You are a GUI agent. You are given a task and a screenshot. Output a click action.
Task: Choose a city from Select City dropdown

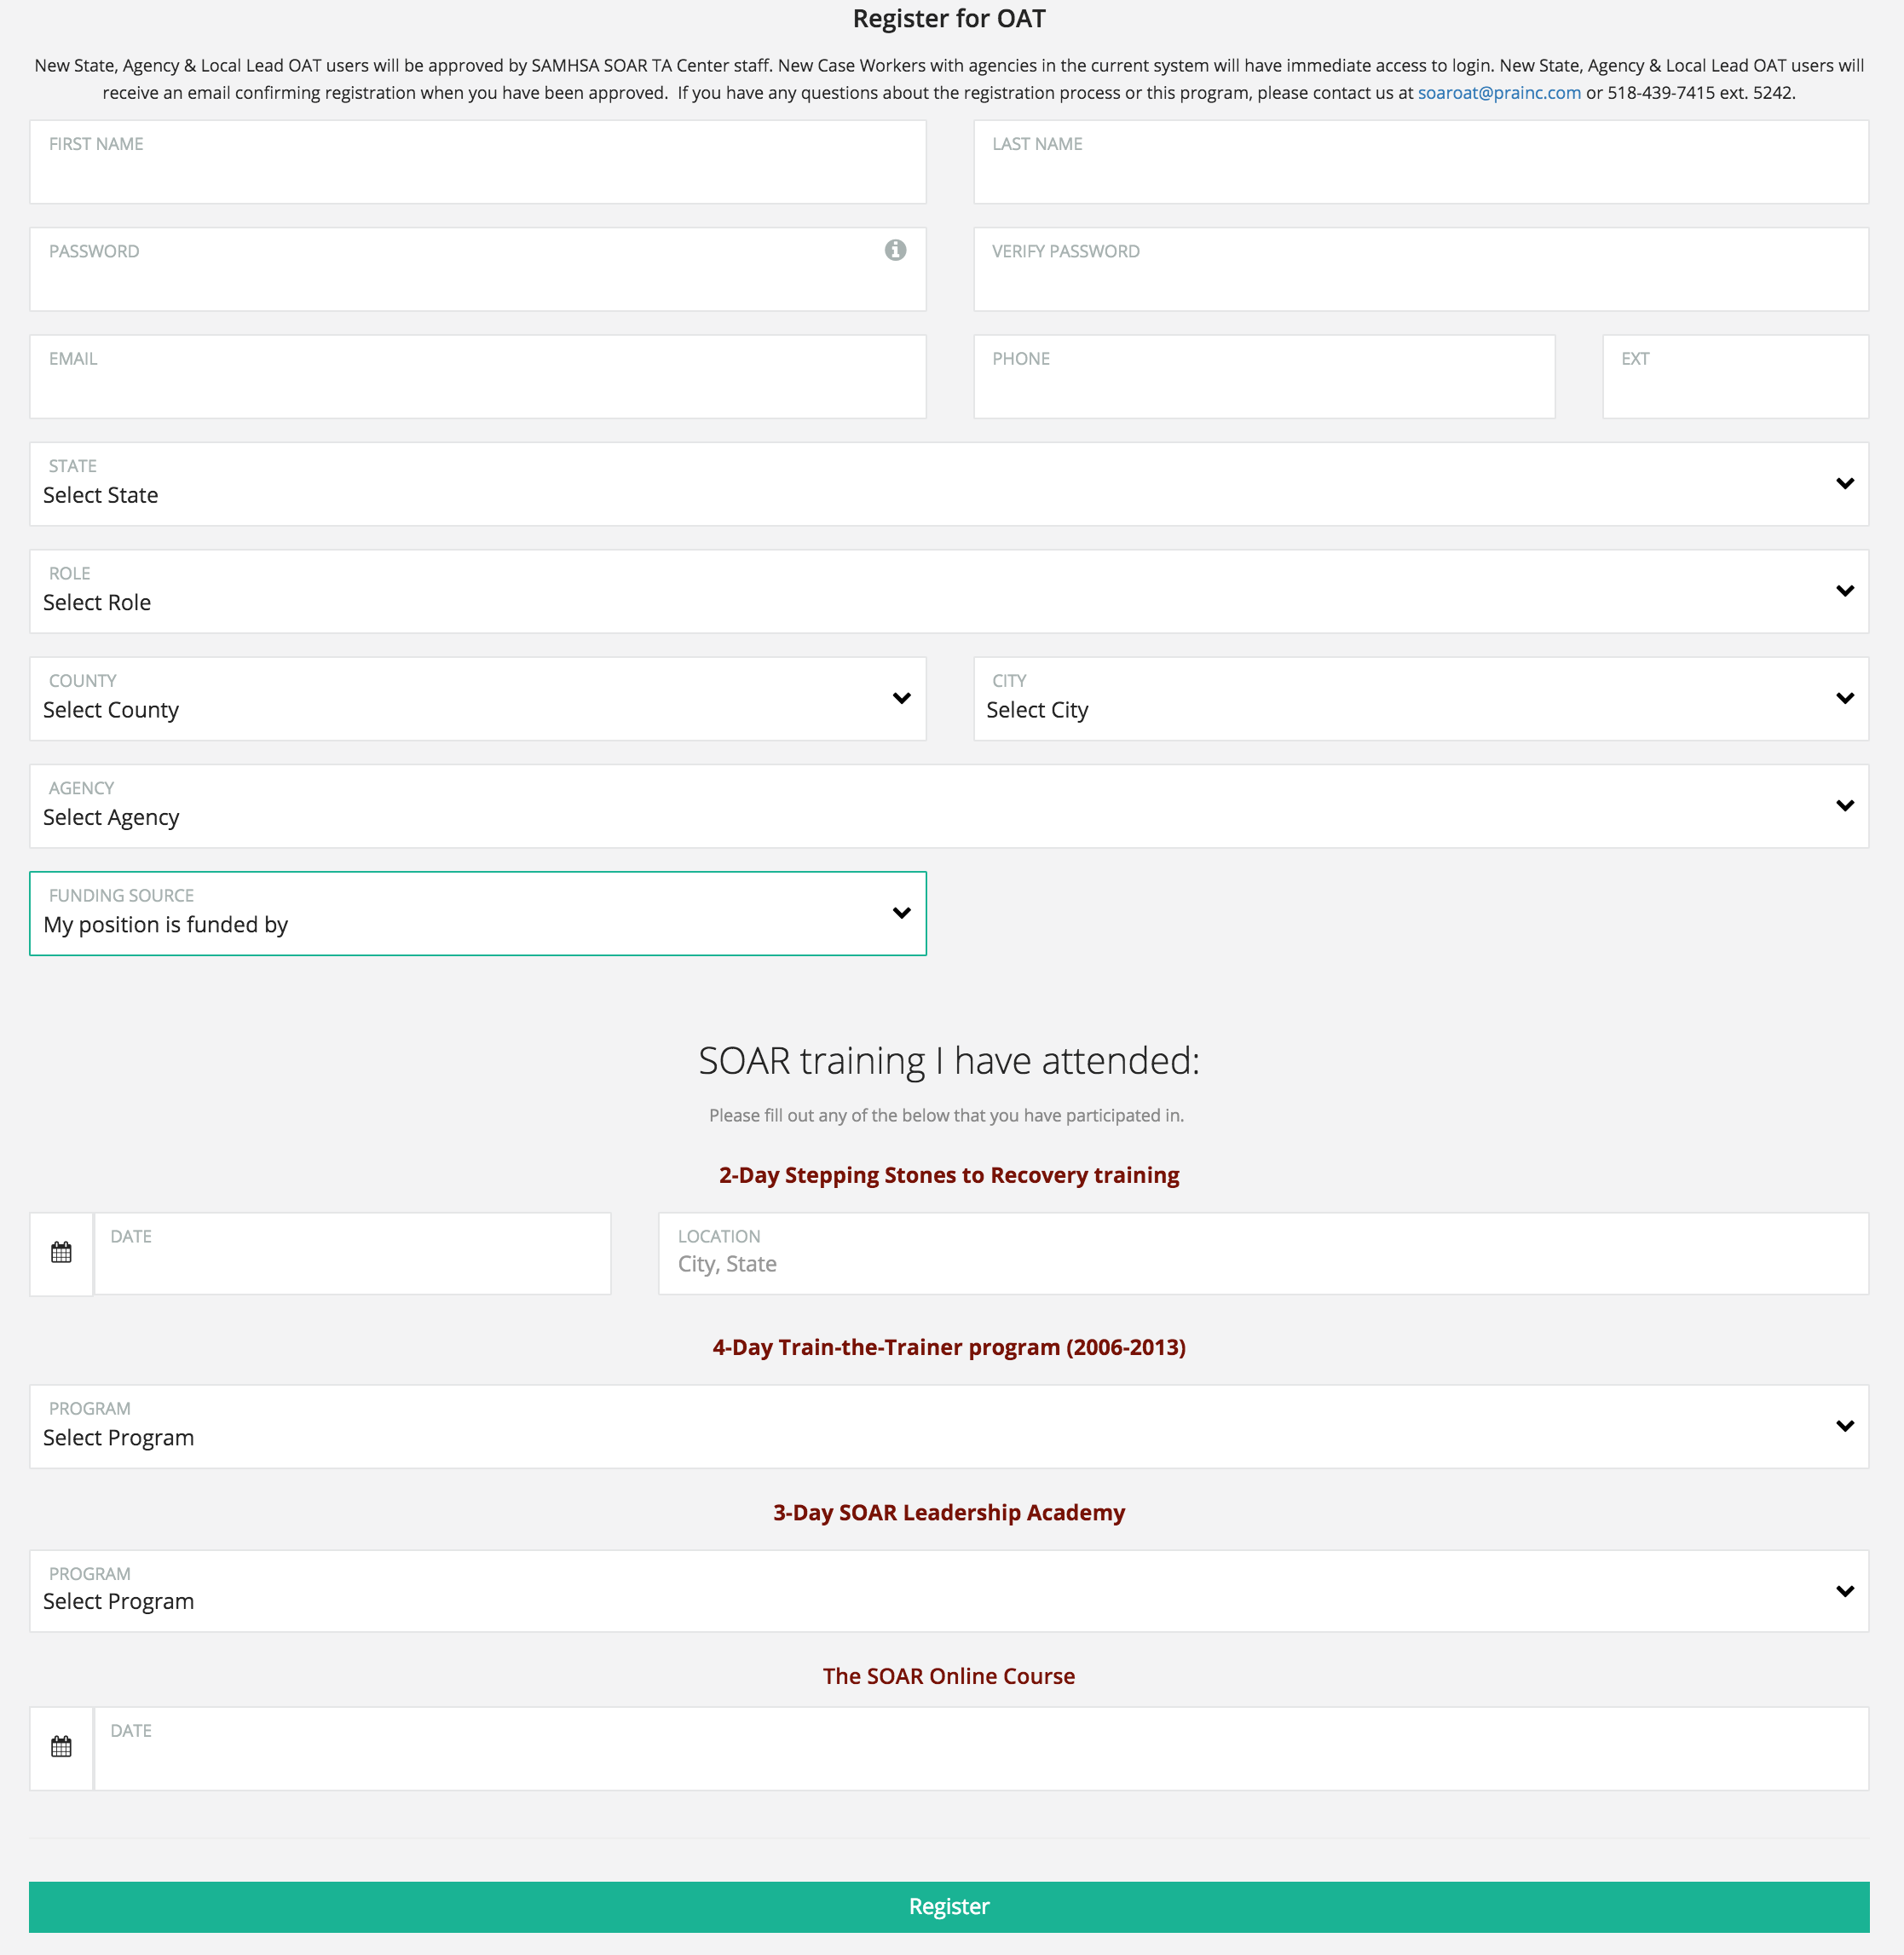click(1420, 699)
